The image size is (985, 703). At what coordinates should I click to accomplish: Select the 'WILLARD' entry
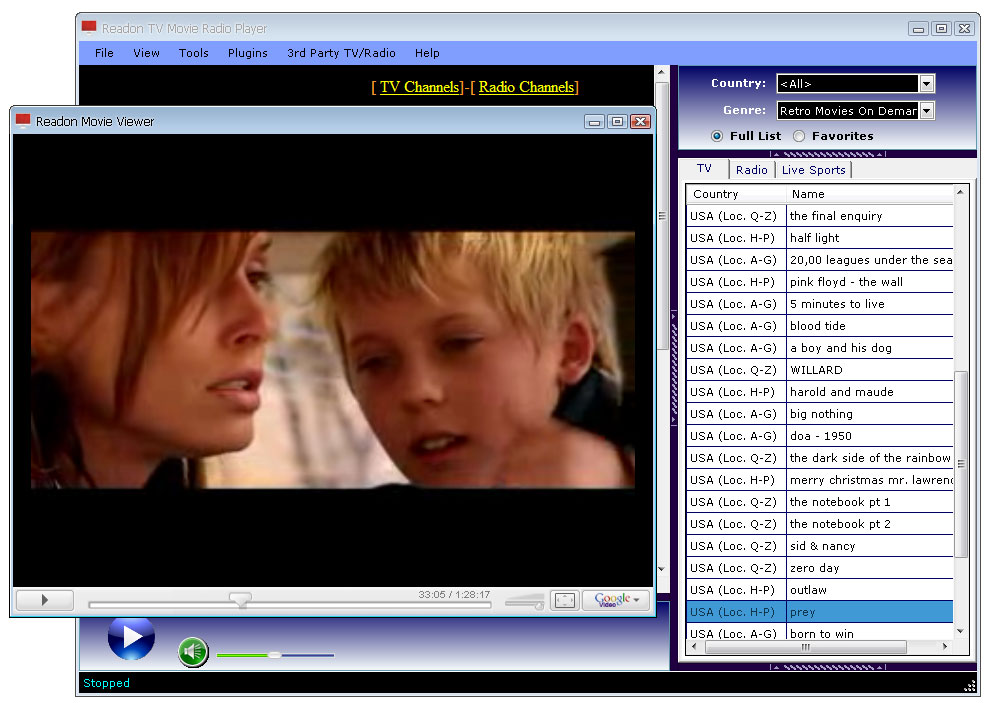click(x=820, y=370)
